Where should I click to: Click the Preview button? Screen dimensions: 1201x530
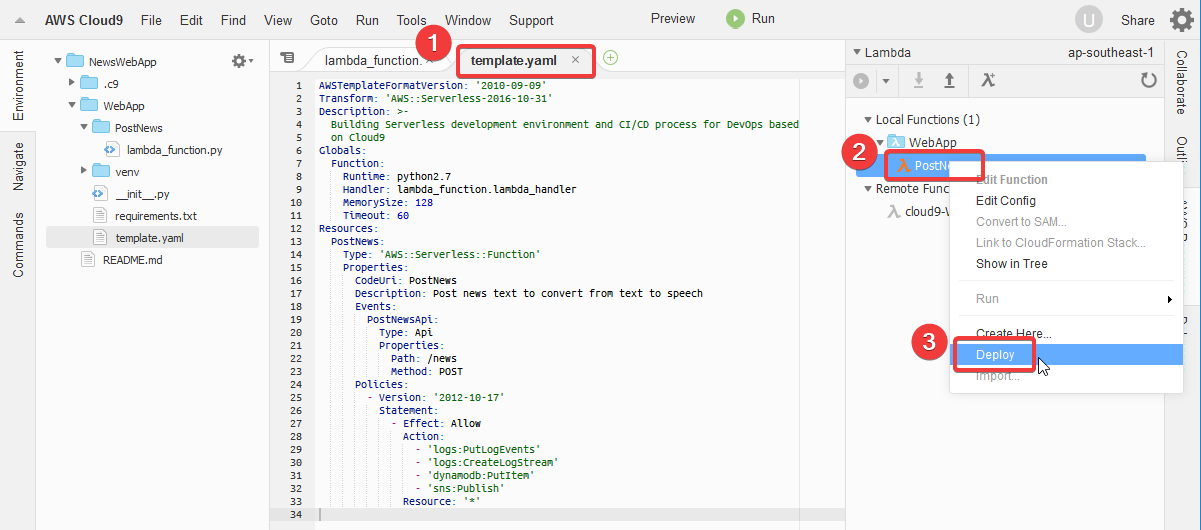pyautogui.click(x=673, y=18)
